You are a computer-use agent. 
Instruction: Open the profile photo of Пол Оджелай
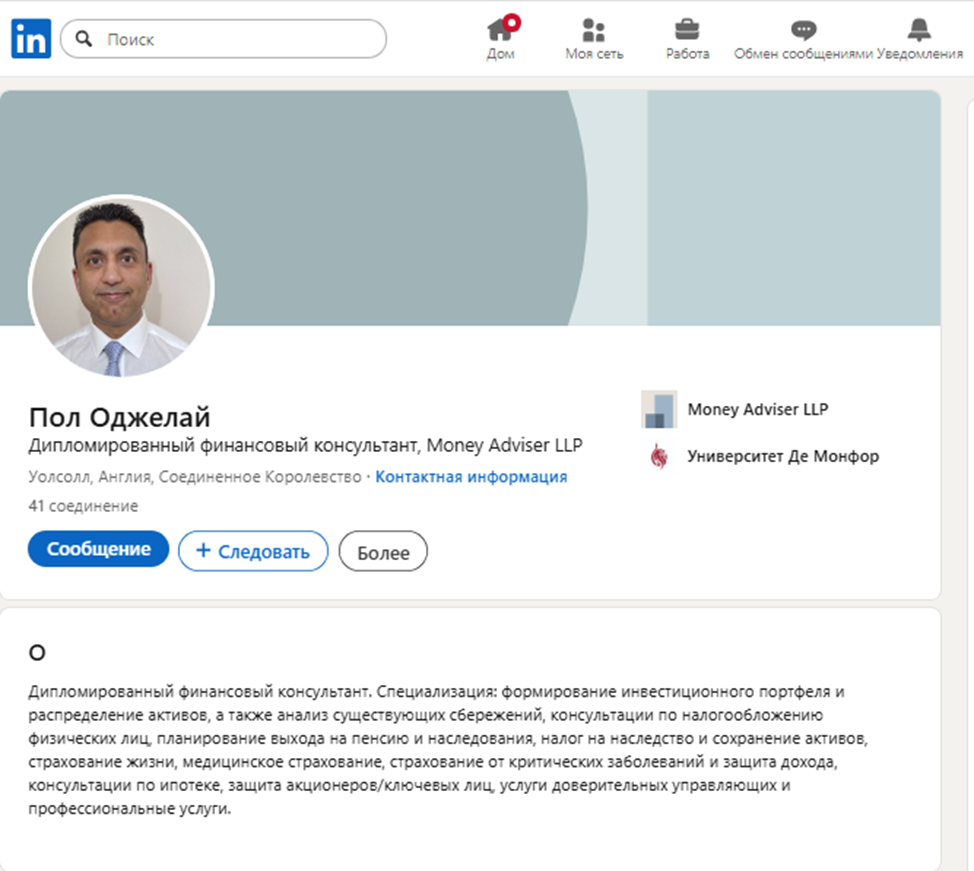(x=120, y=289)
